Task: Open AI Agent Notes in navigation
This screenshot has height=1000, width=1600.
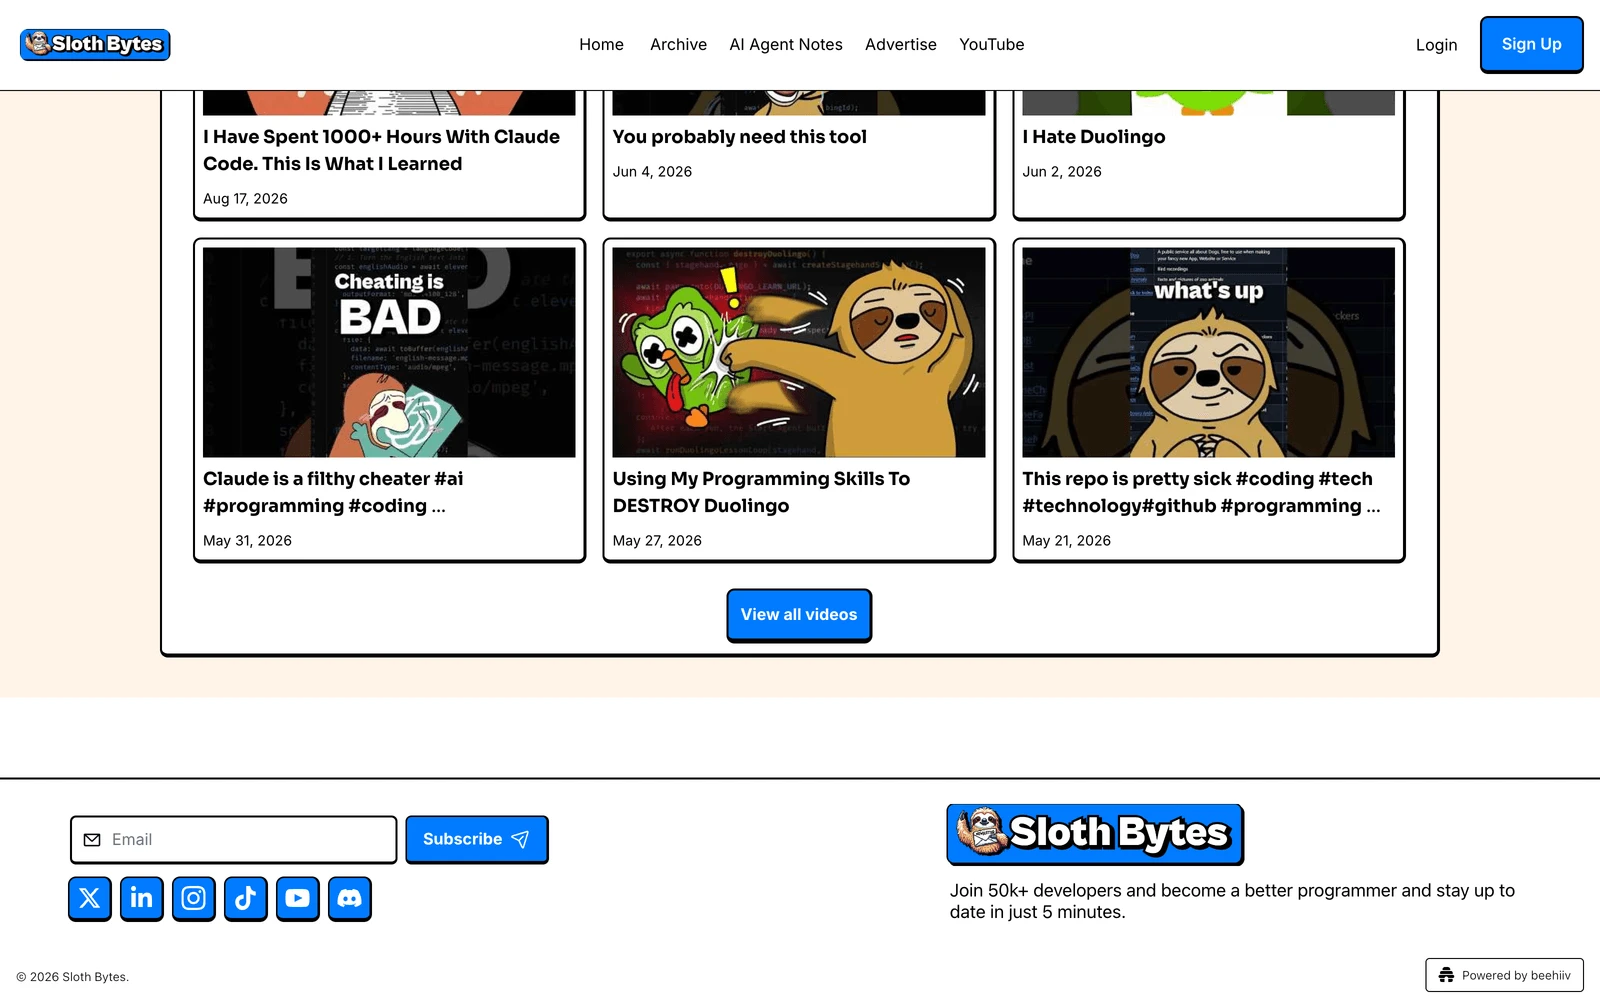Action: point(786,44)
